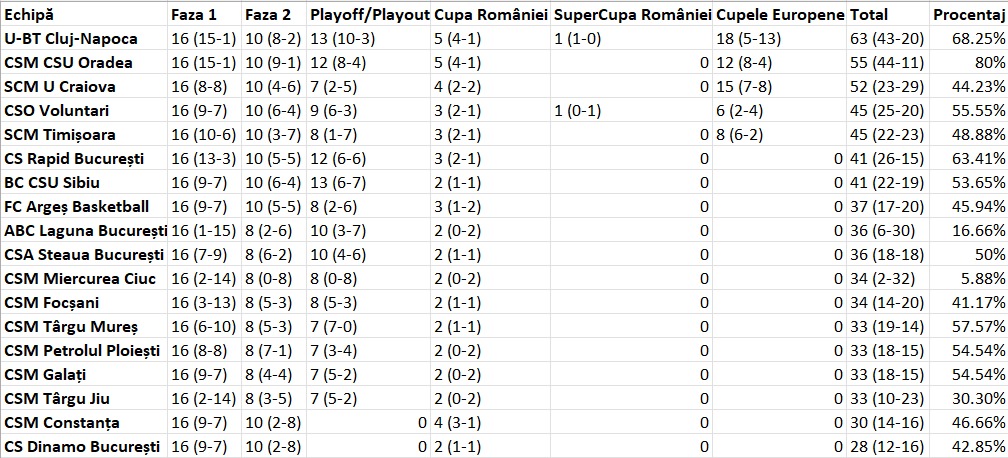Click the 63 (43-20) total cell
1008x458 pixels.
click(888, 39)
